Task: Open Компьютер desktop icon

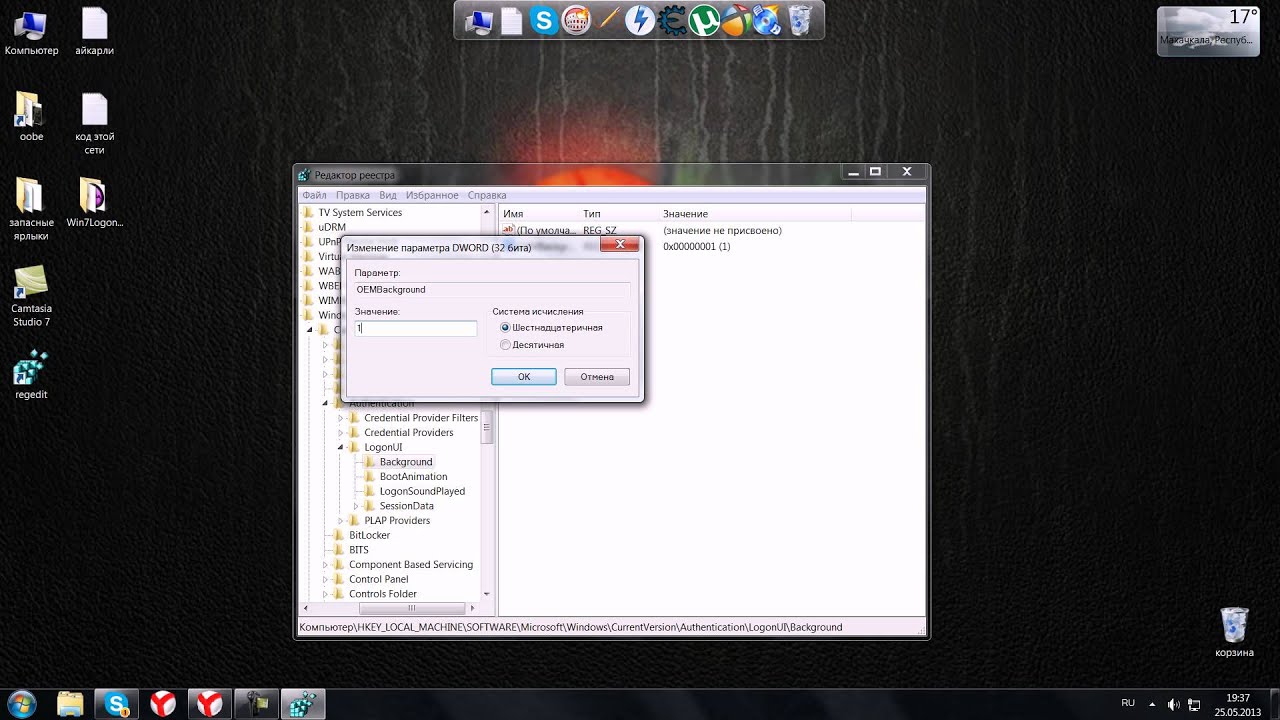Action: coord(31,33)
